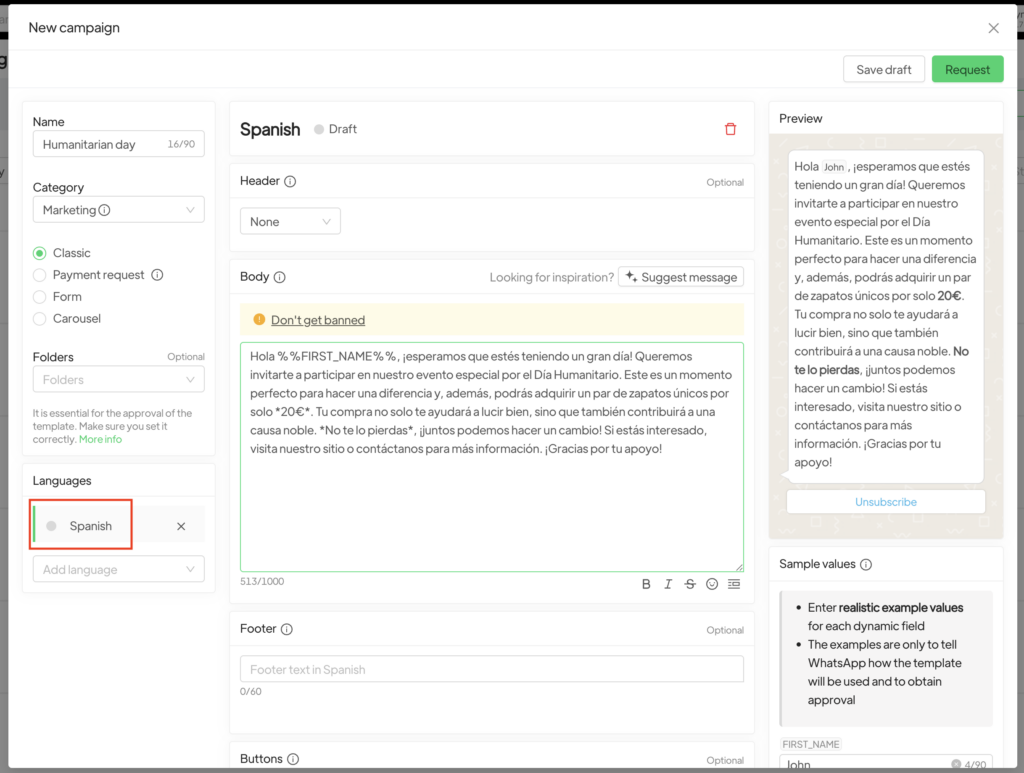The width and height of the screenshot is (1024, 773).
Task: Select the Classic radio option
Action: pyautogui.click(x=40, y=253)
